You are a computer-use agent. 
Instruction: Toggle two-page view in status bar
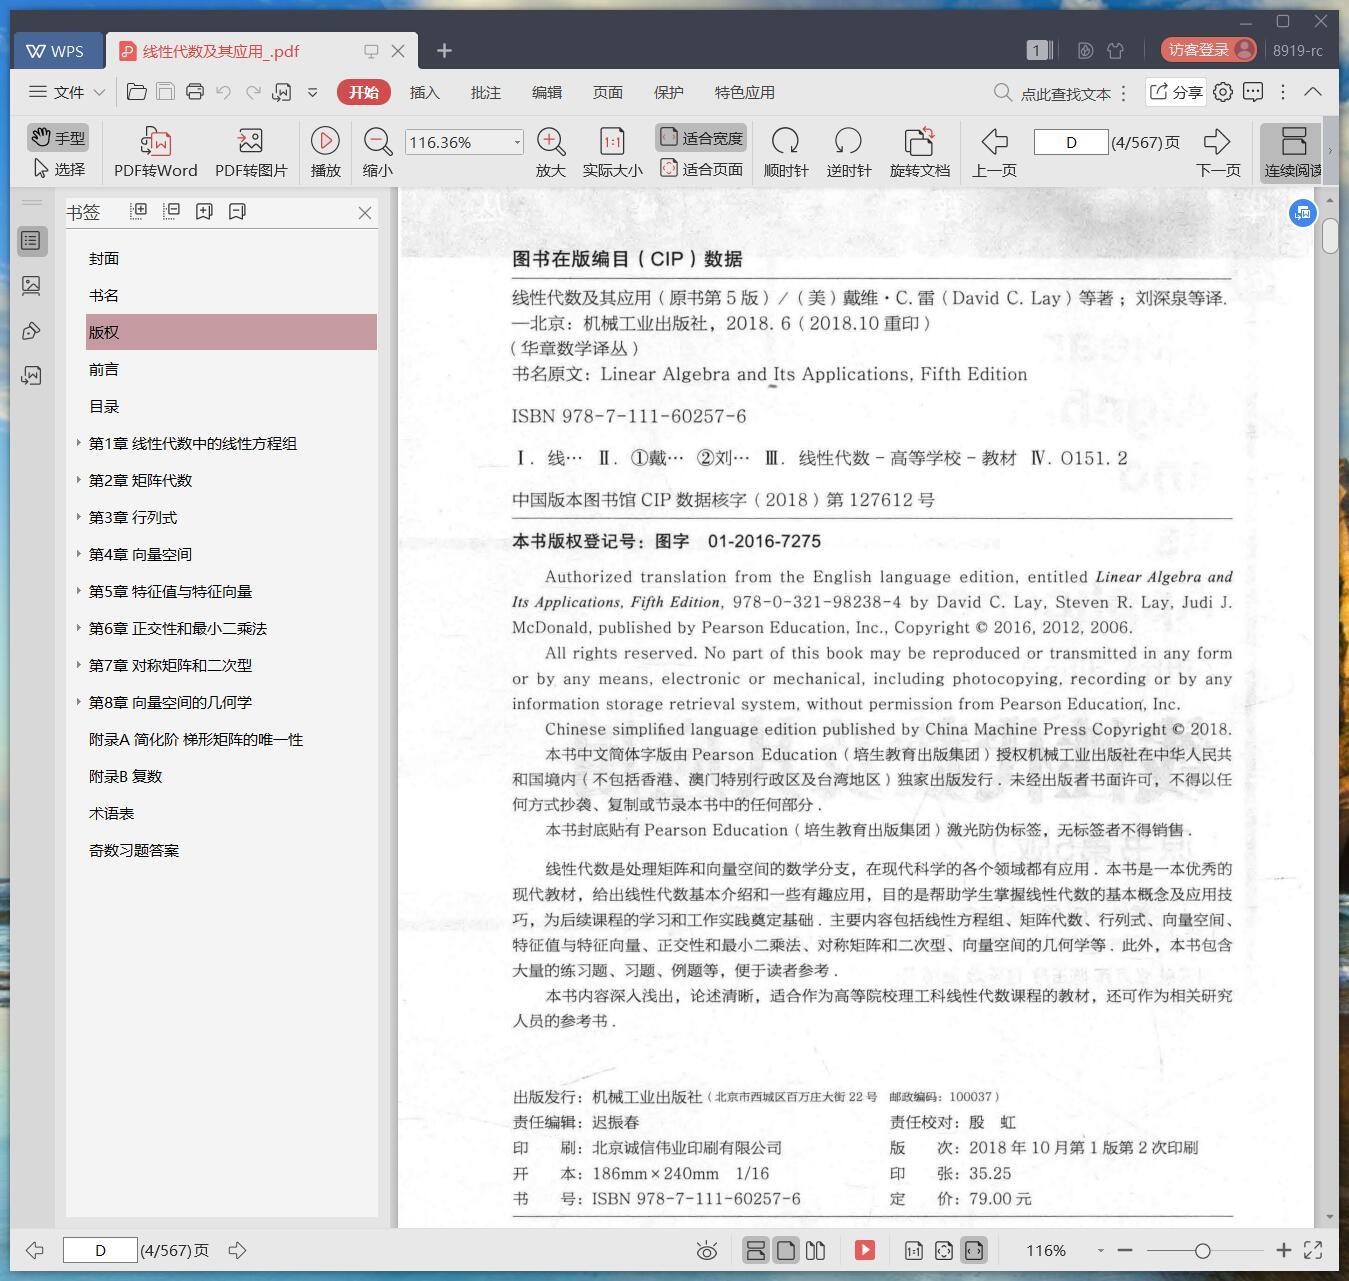pos(816,1250)
